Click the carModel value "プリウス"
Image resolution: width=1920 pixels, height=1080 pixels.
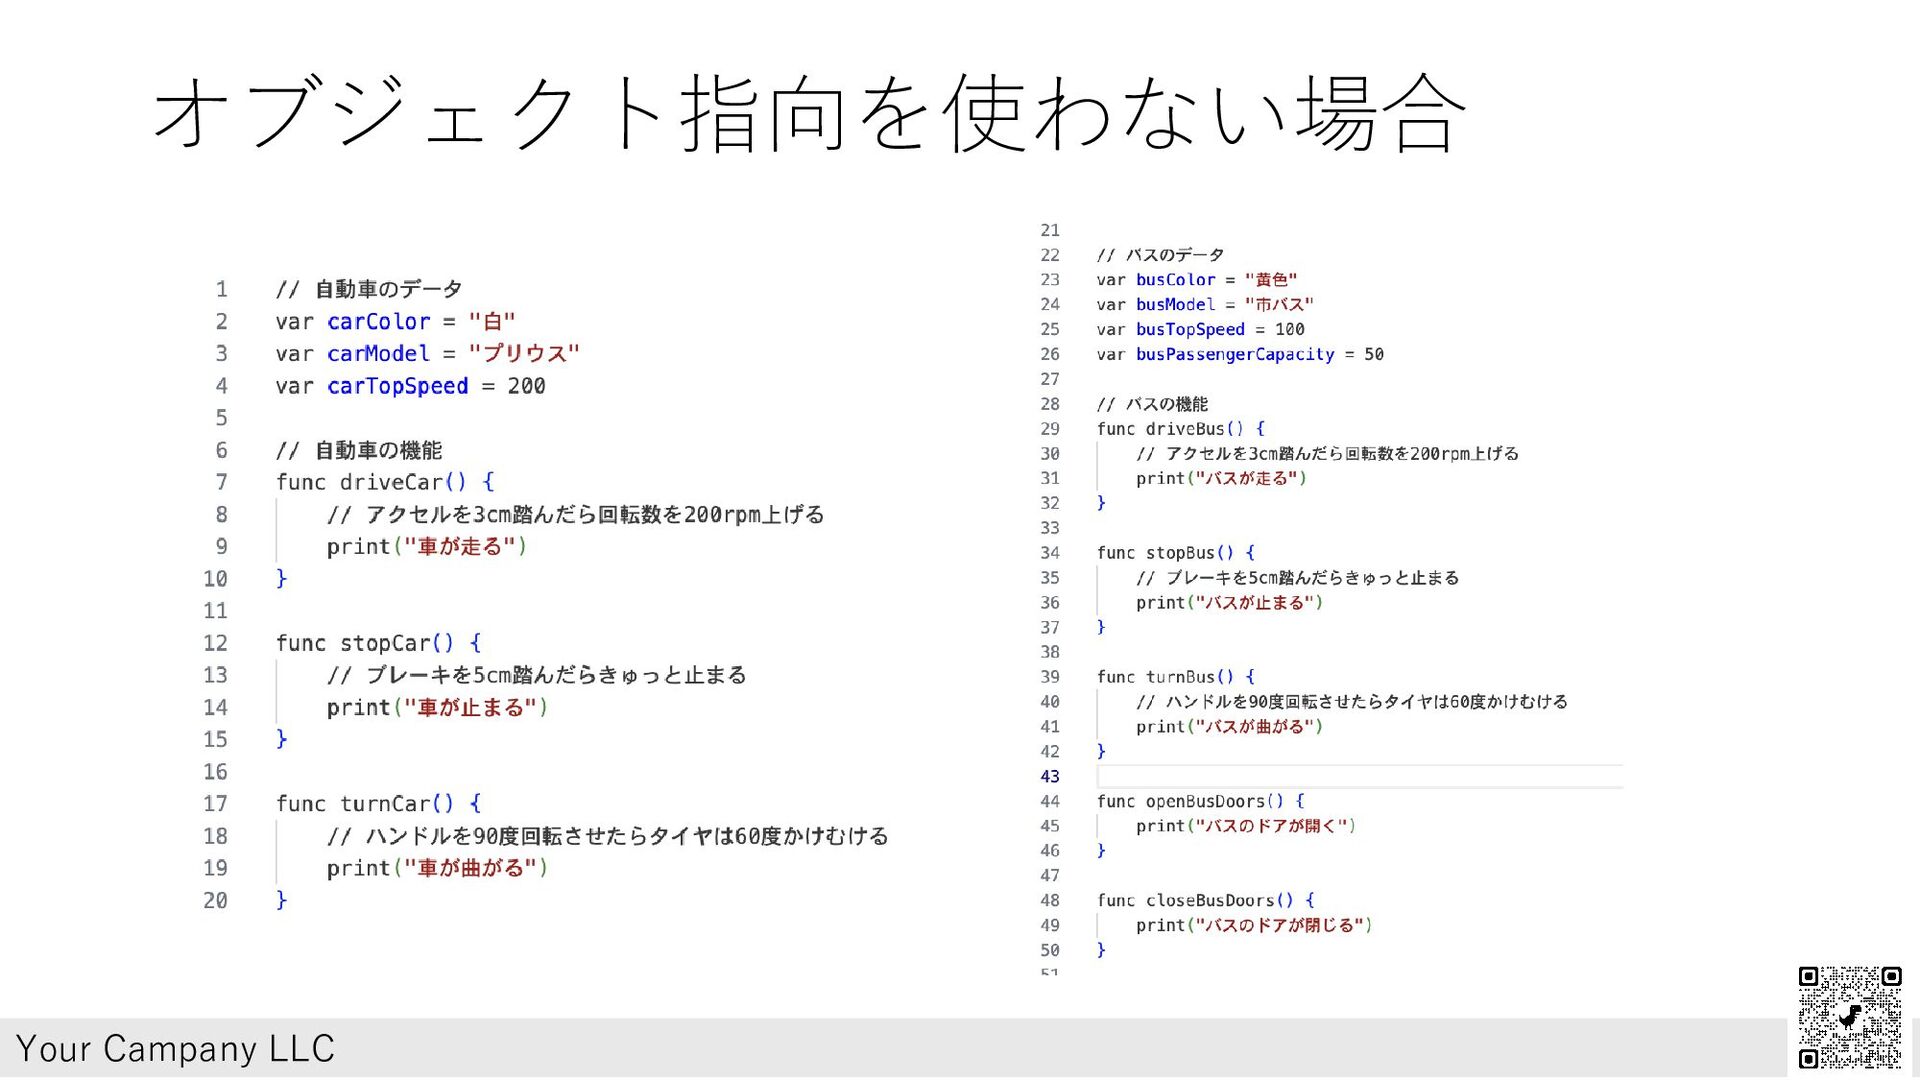(523, 354)
